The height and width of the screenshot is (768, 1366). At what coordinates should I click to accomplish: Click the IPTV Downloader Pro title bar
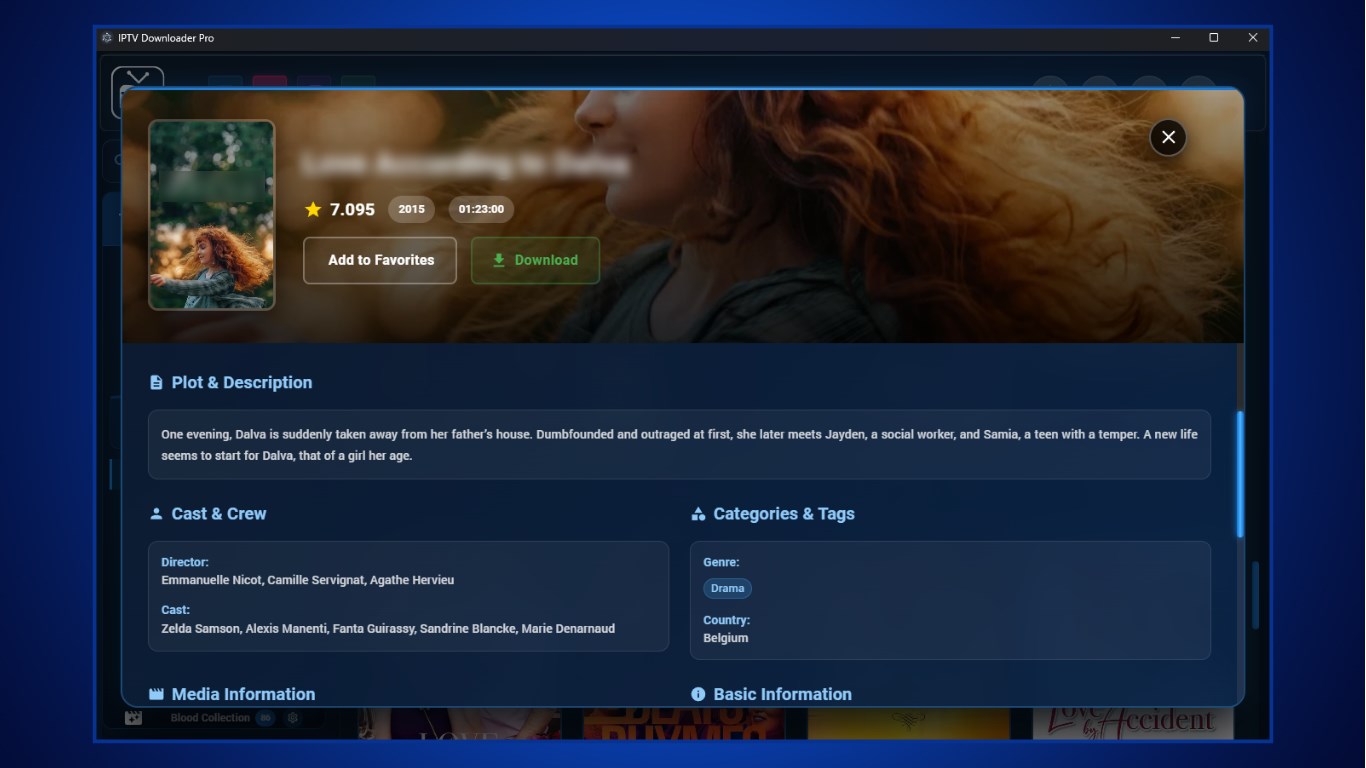[x=600, y=37]
